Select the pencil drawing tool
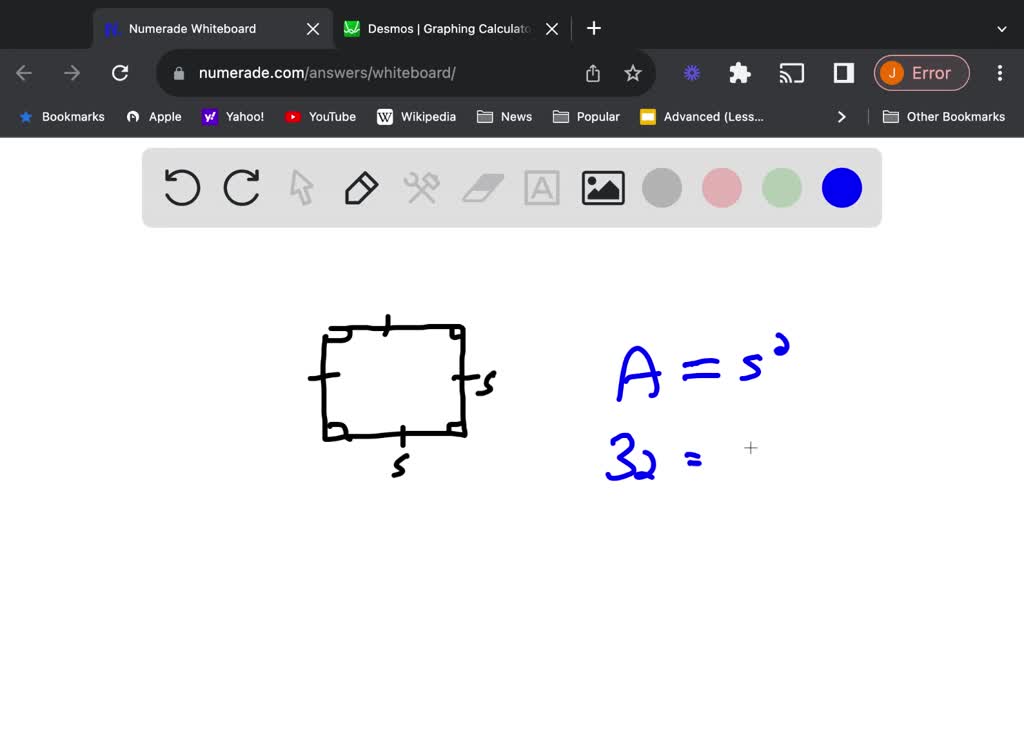This screenshot has width=1024, height=742. point(361,187)
